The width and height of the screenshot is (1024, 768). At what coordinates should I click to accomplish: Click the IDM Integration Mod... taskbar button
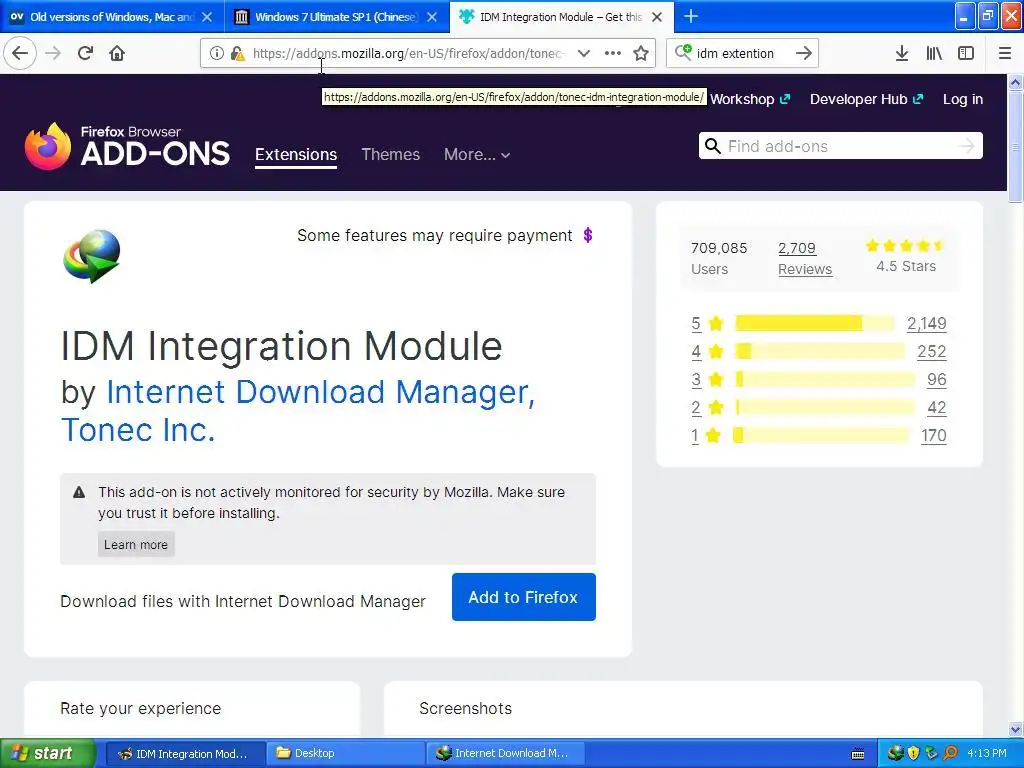click(185, 754)
